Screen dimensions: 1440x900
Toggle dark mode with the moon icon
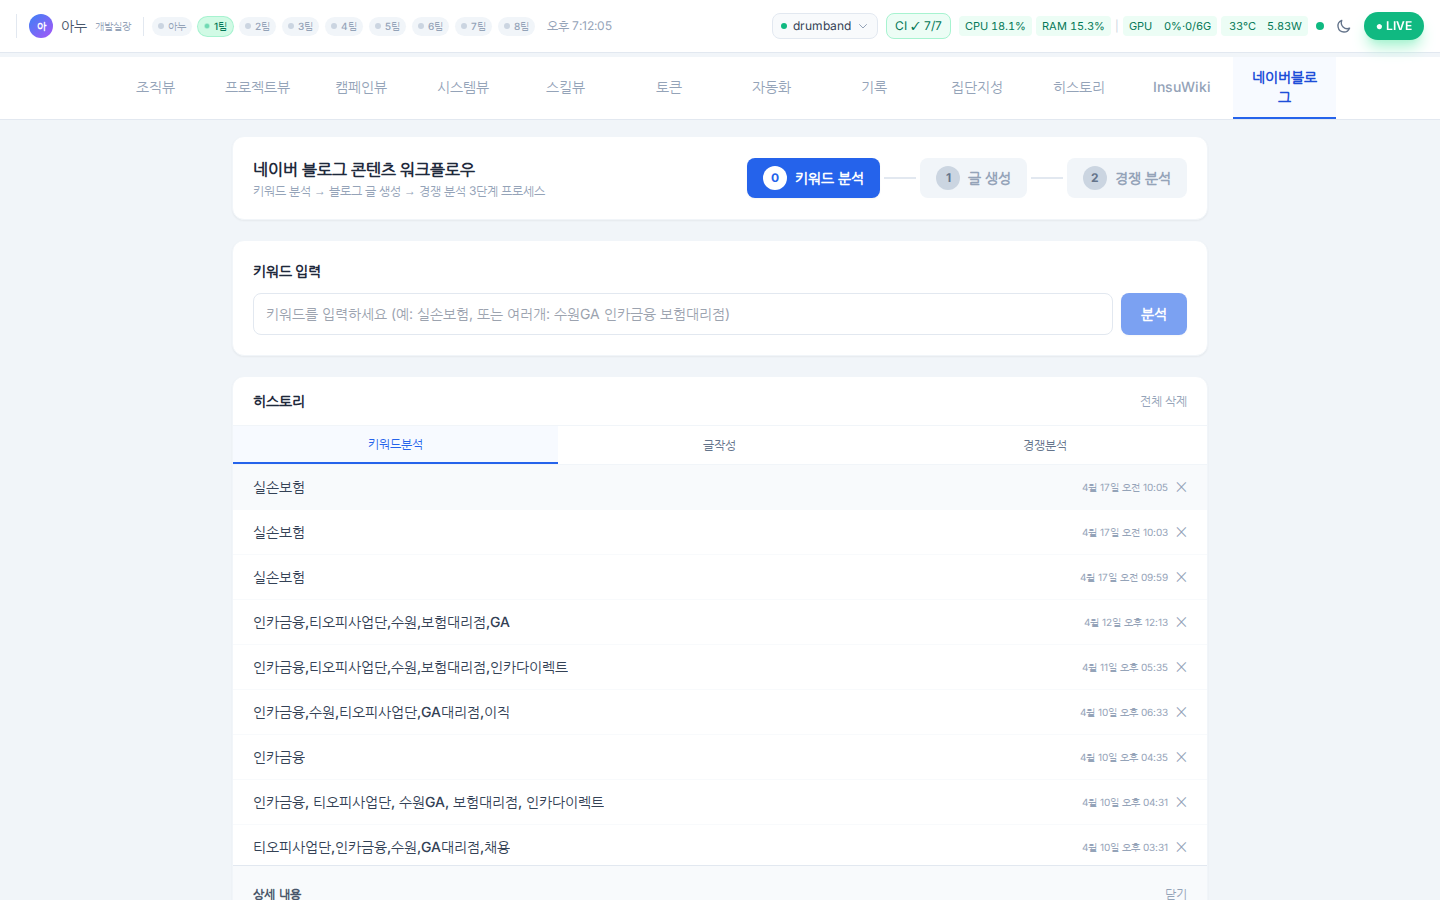click(1343, 26)
